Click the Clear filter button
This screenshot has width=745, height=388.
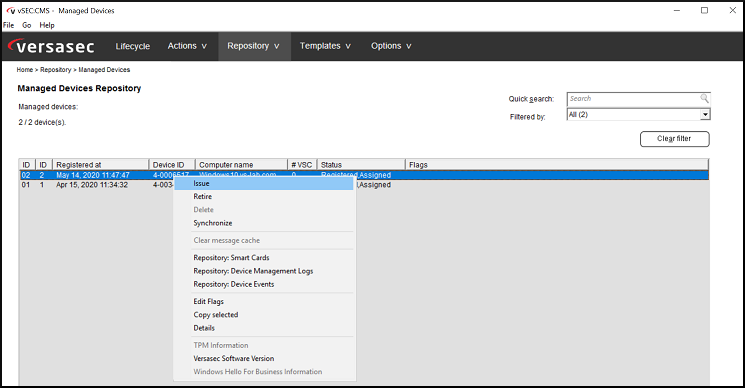tap(674, 139)
